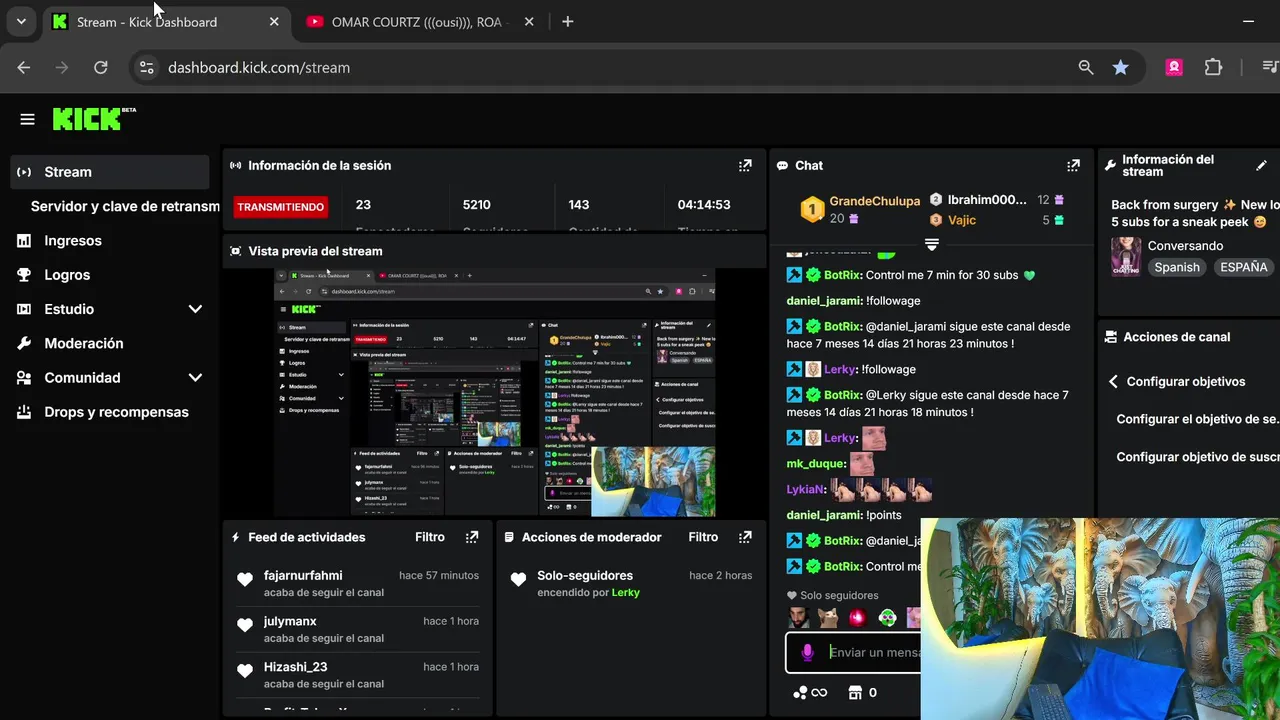Click Hizashi_23 in activity feed
Image resolution: width=1280 pixels, height=720 pixels.
[295, 667]
